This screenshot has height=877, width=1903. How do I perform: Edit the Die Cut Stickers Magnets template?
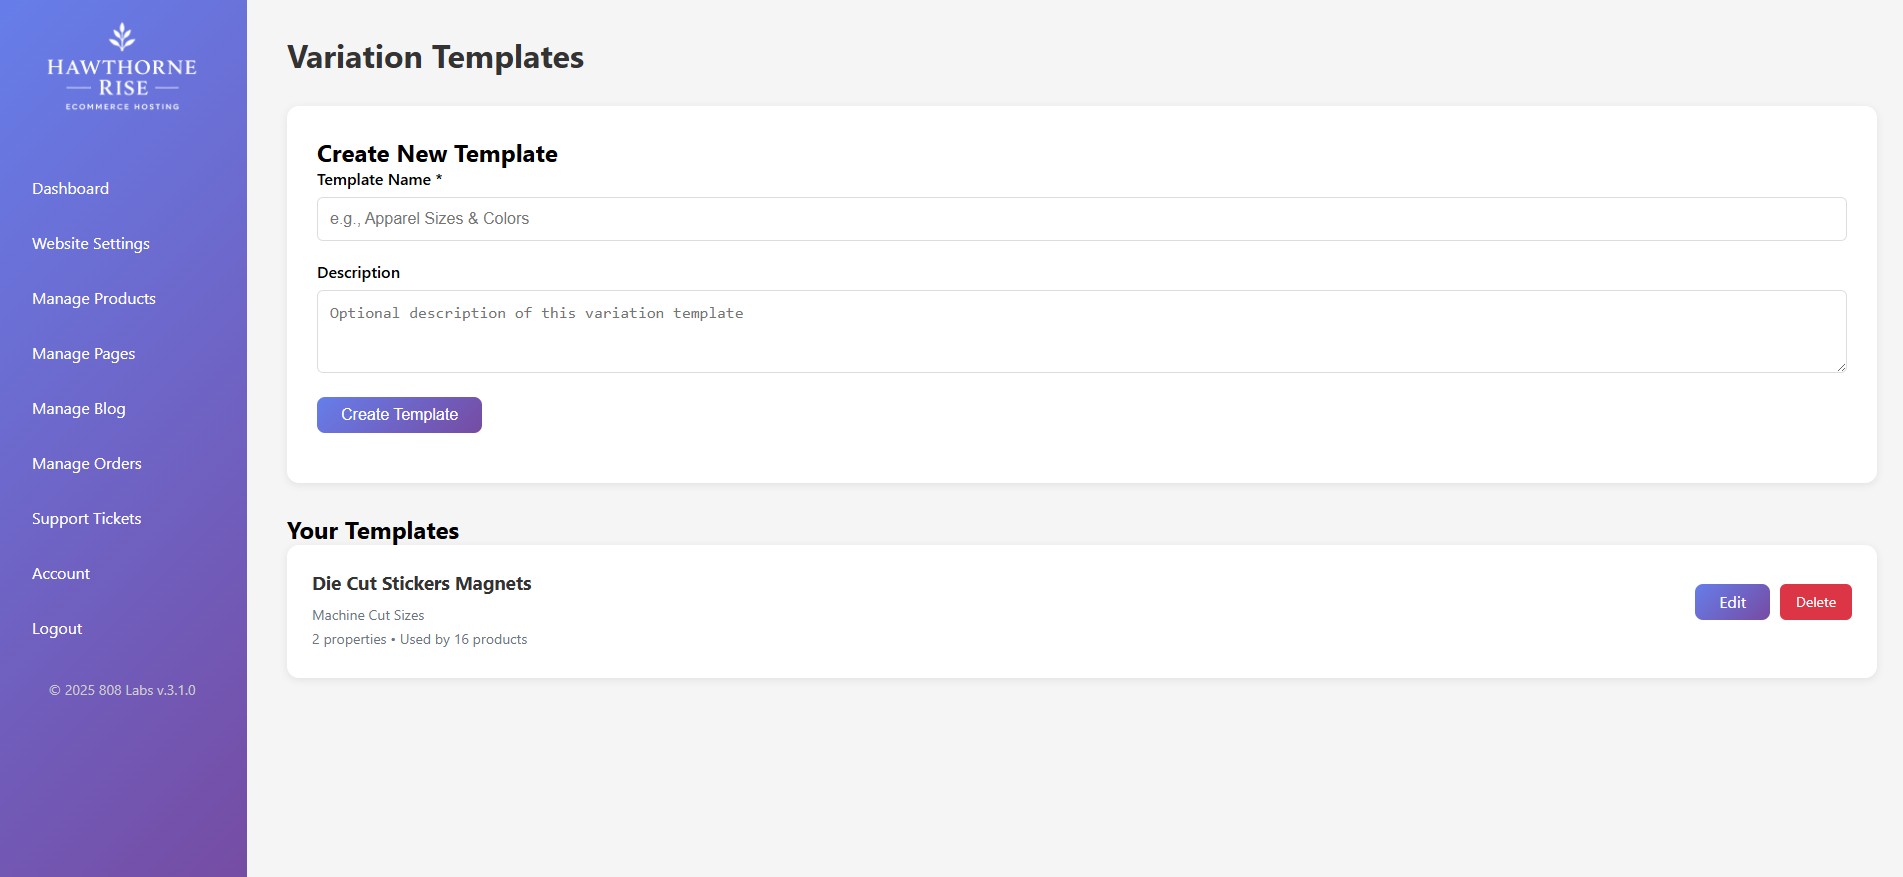pyautogui.click(x=1731, y=601)
